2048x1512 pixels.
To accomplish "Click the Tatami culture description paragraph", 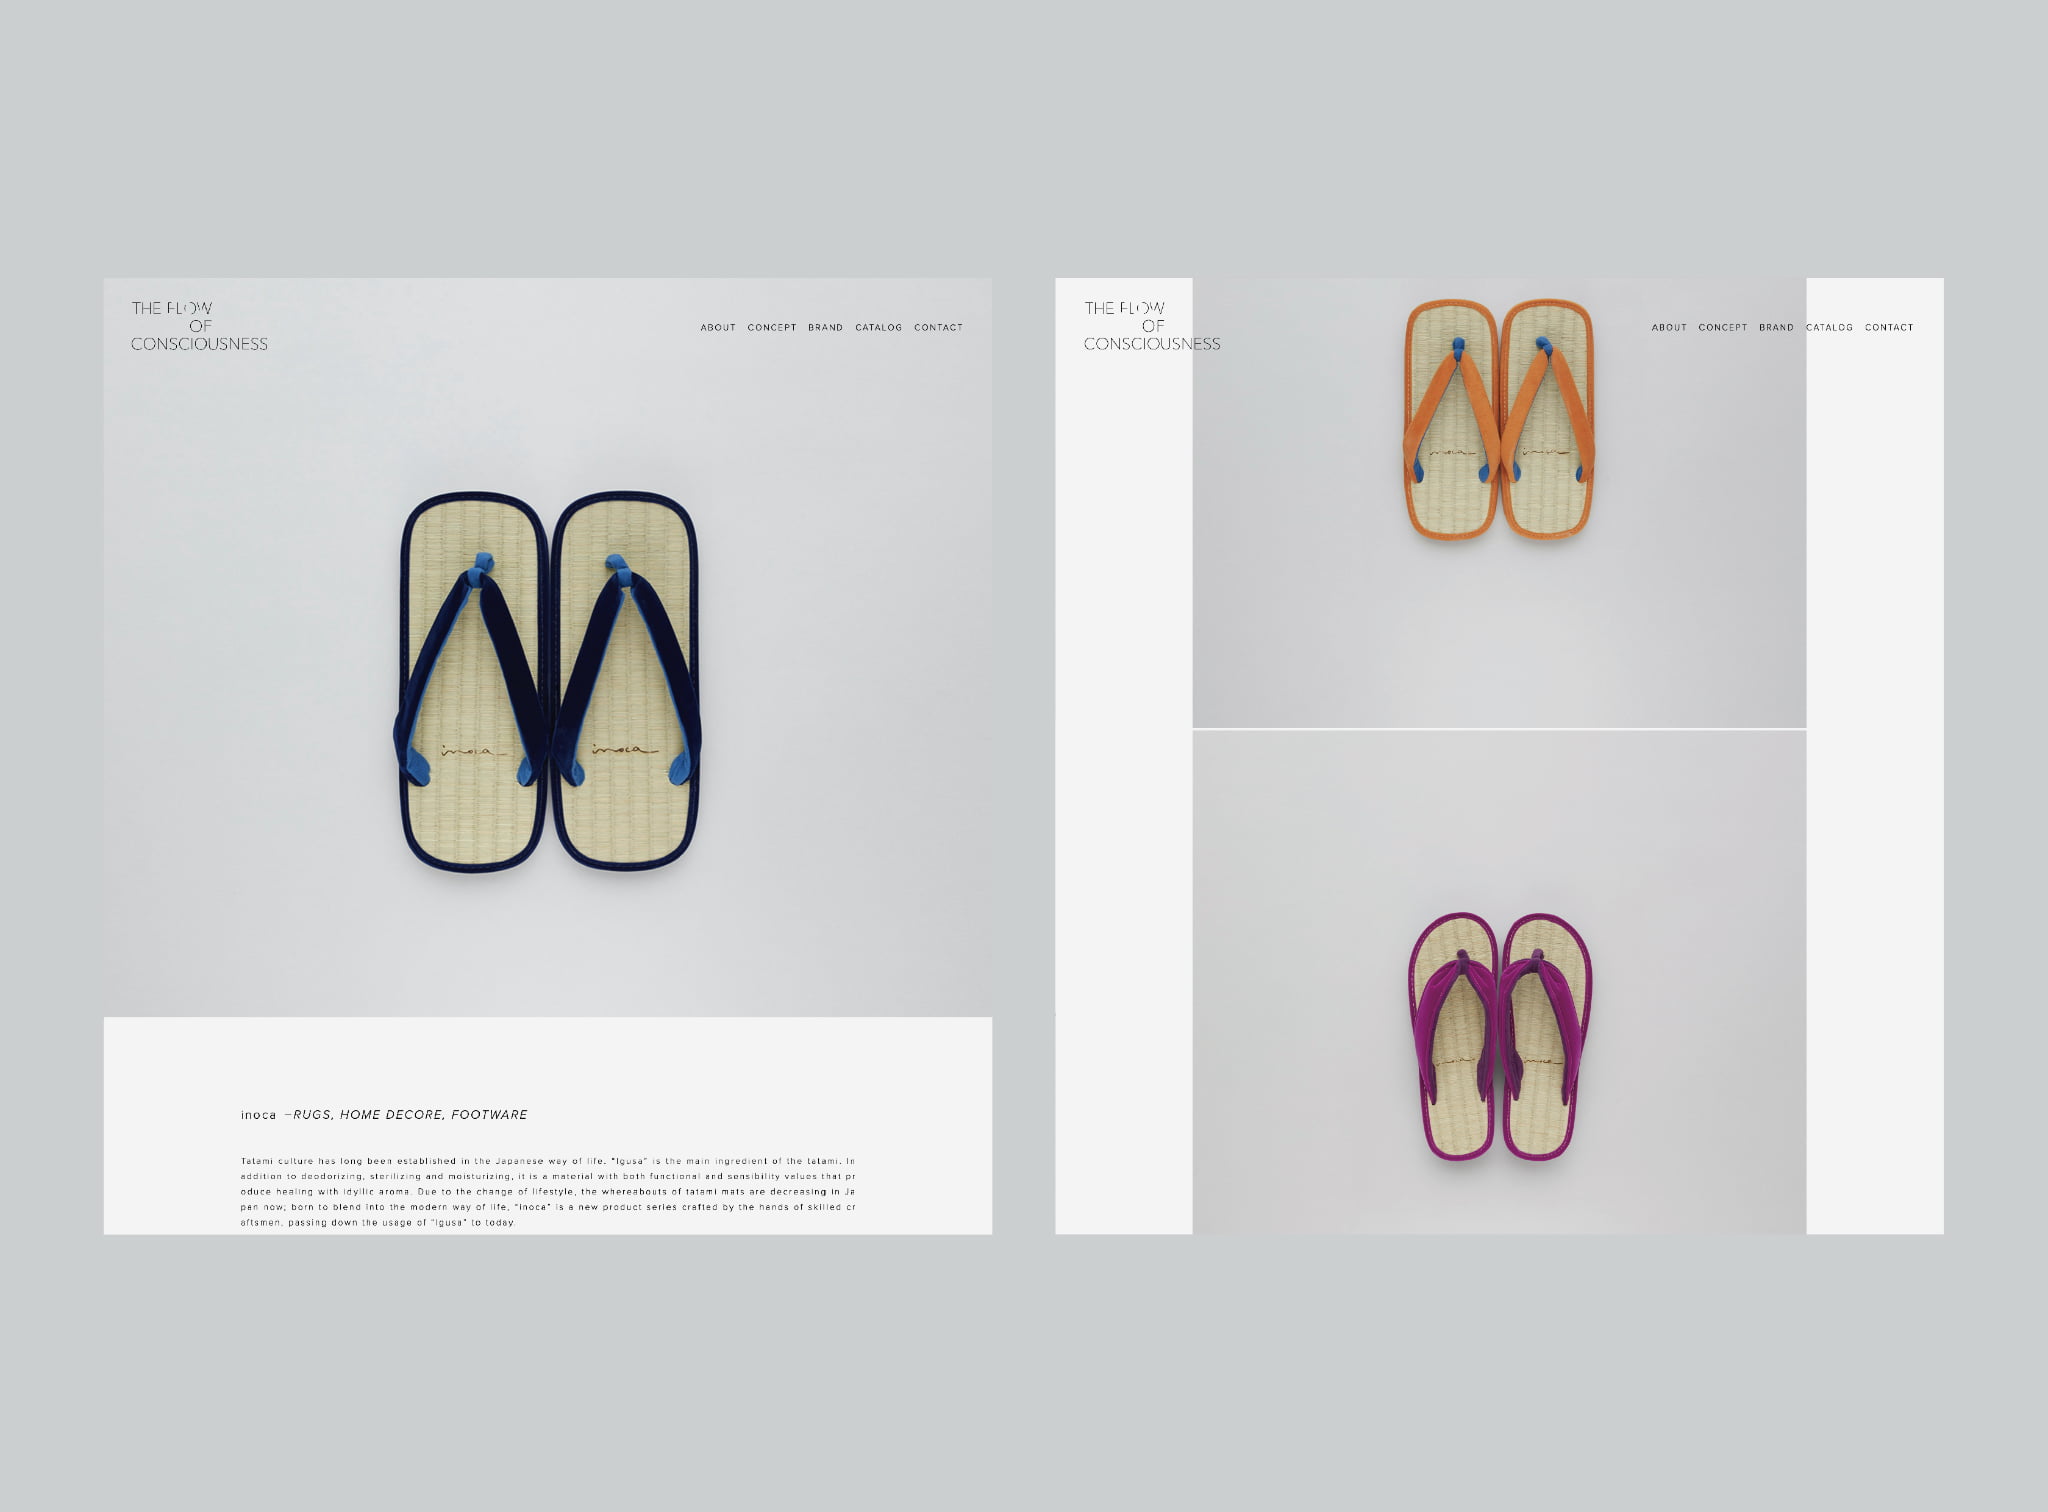I will pyautogui.click(x=547, y=1192).
